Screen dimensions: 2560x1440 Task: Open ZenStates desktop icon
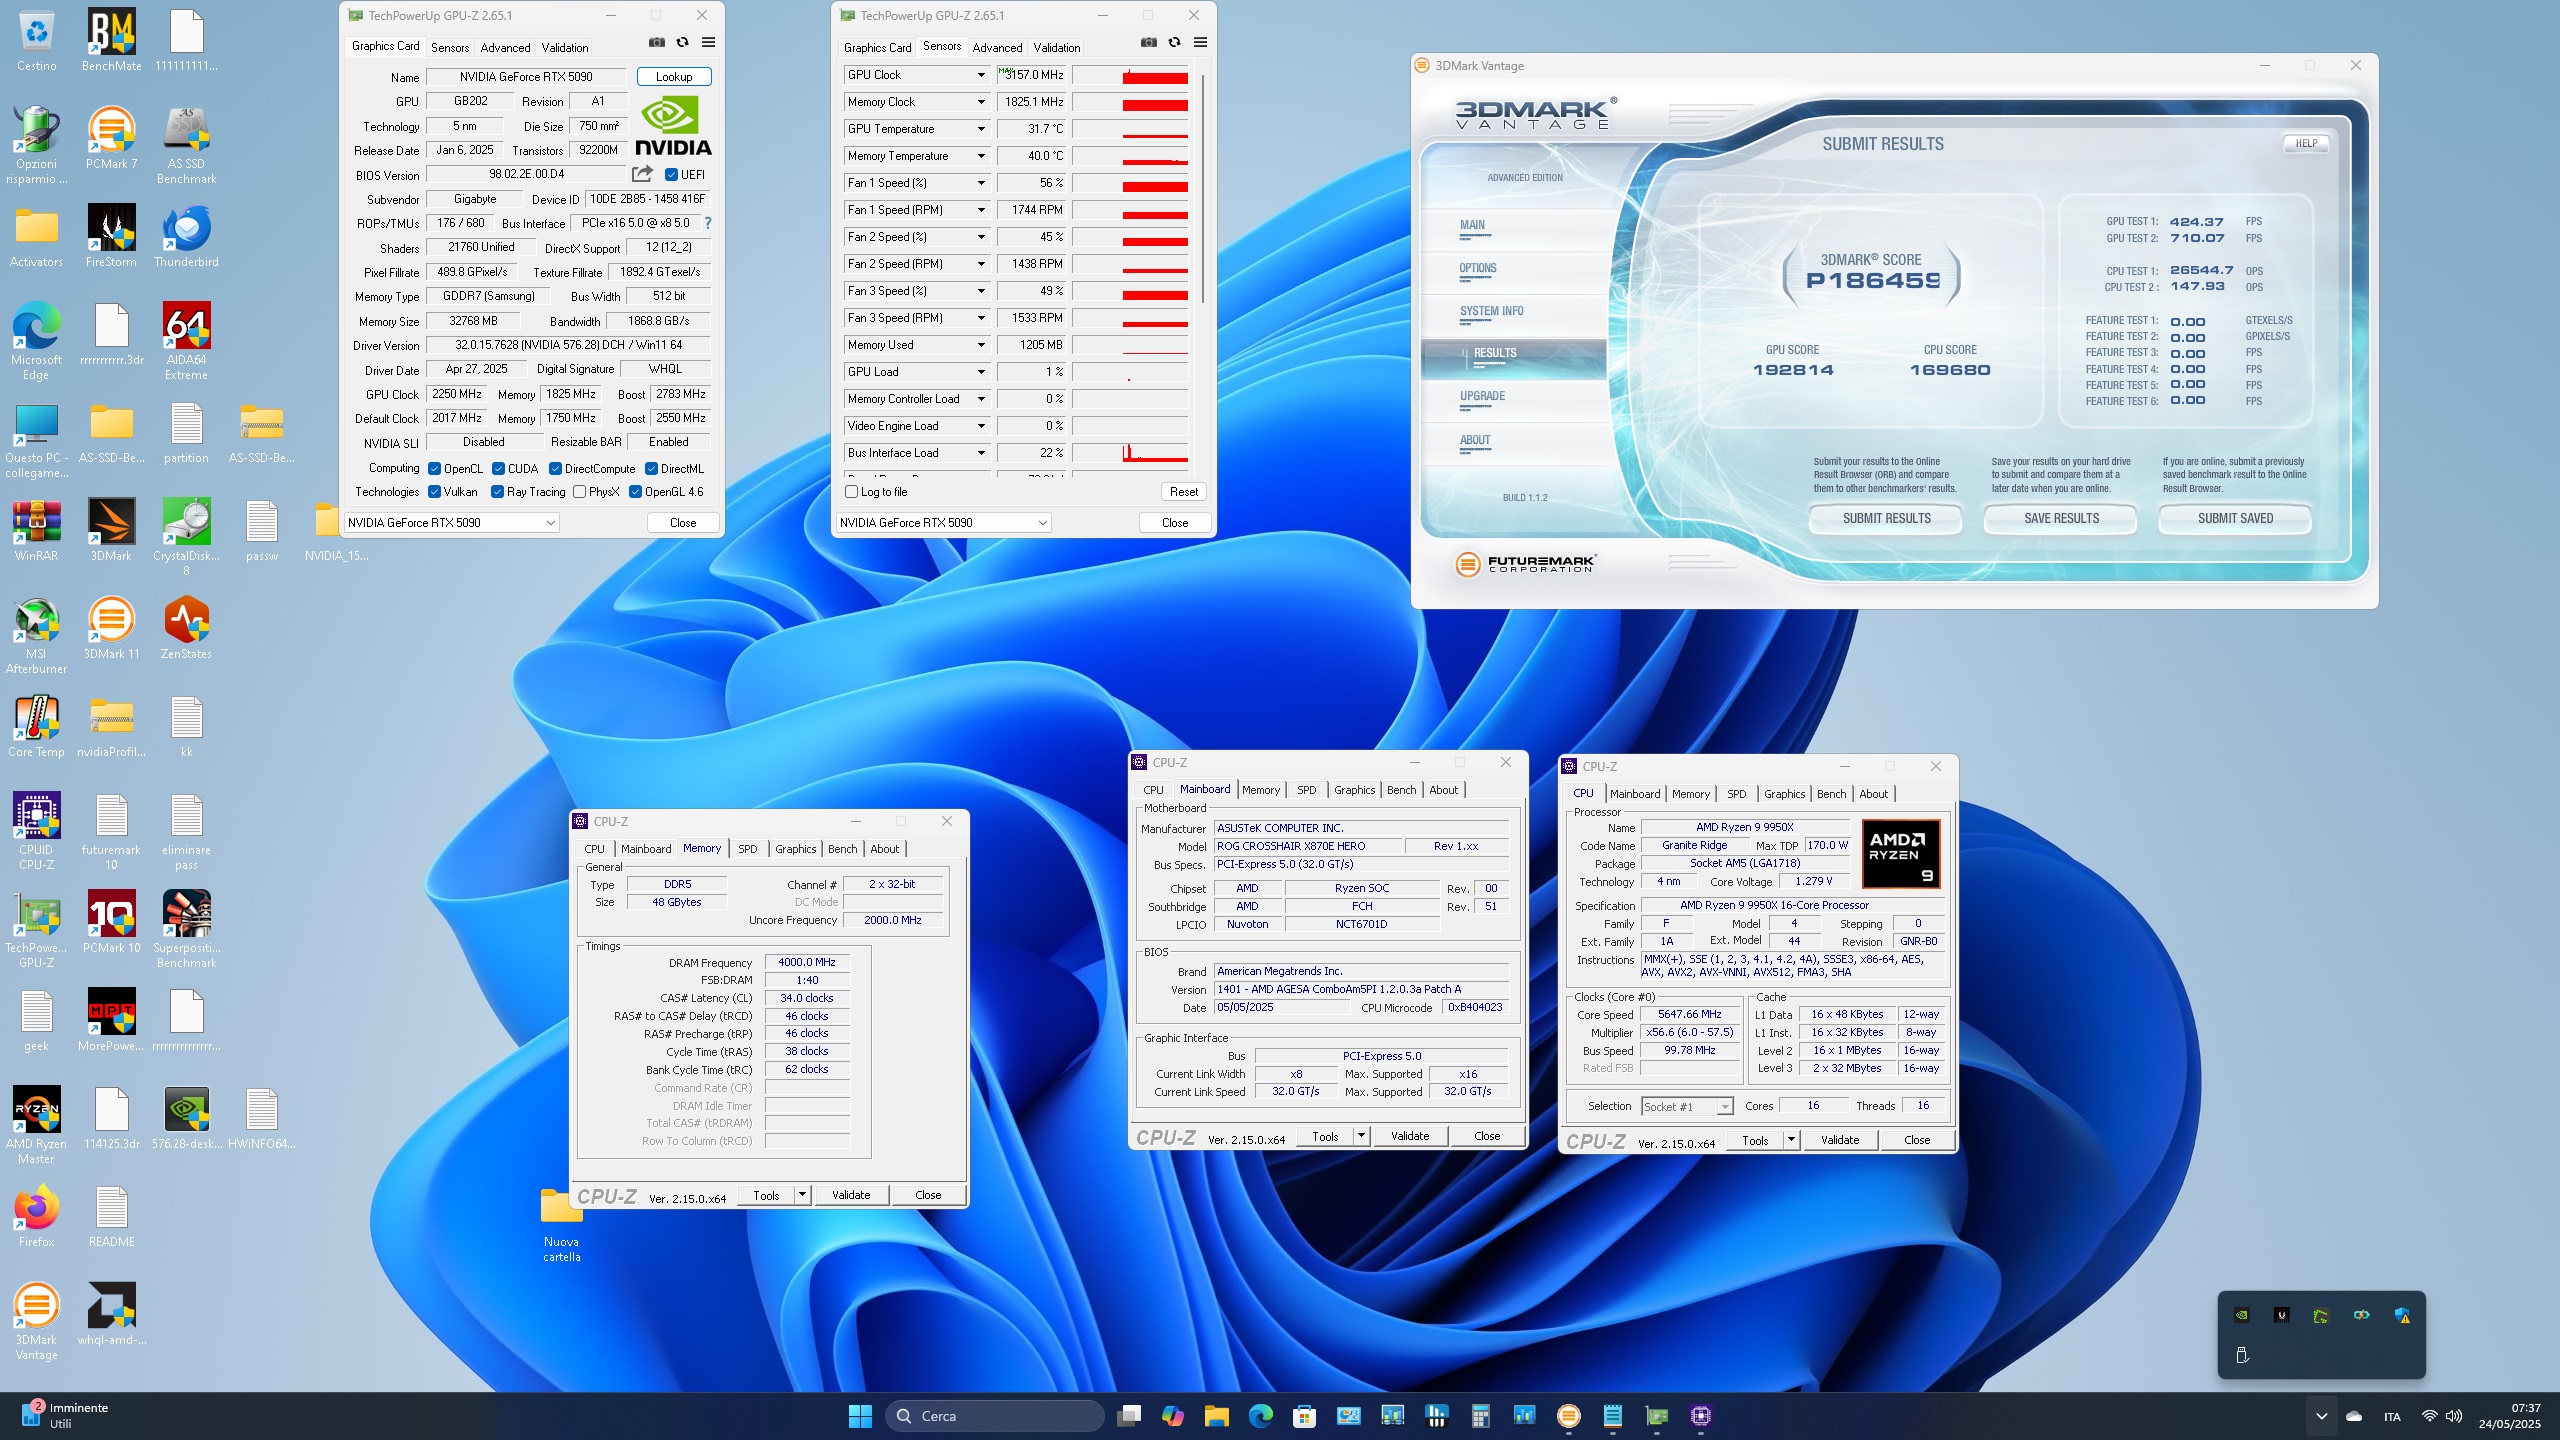[x=186, y=629]
